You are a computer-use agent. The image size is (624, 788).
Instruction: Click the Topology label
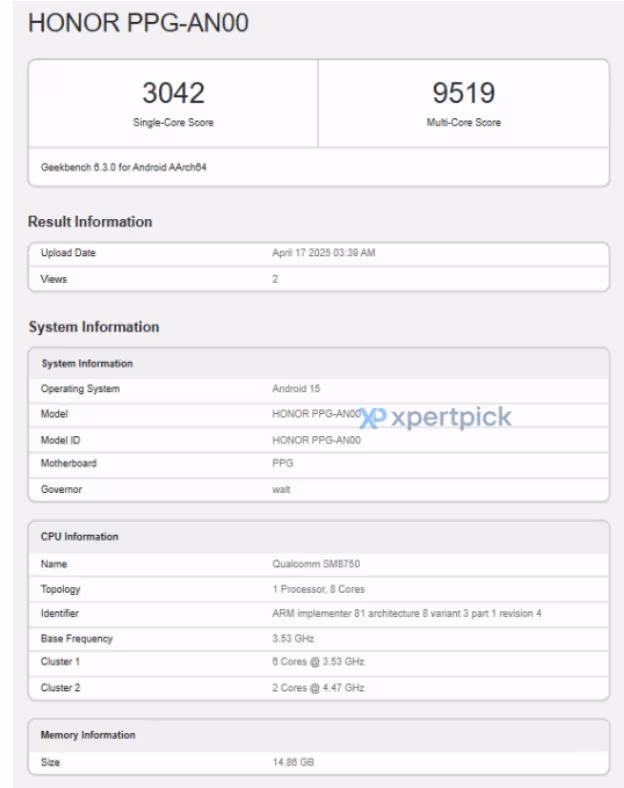[60, 589]
